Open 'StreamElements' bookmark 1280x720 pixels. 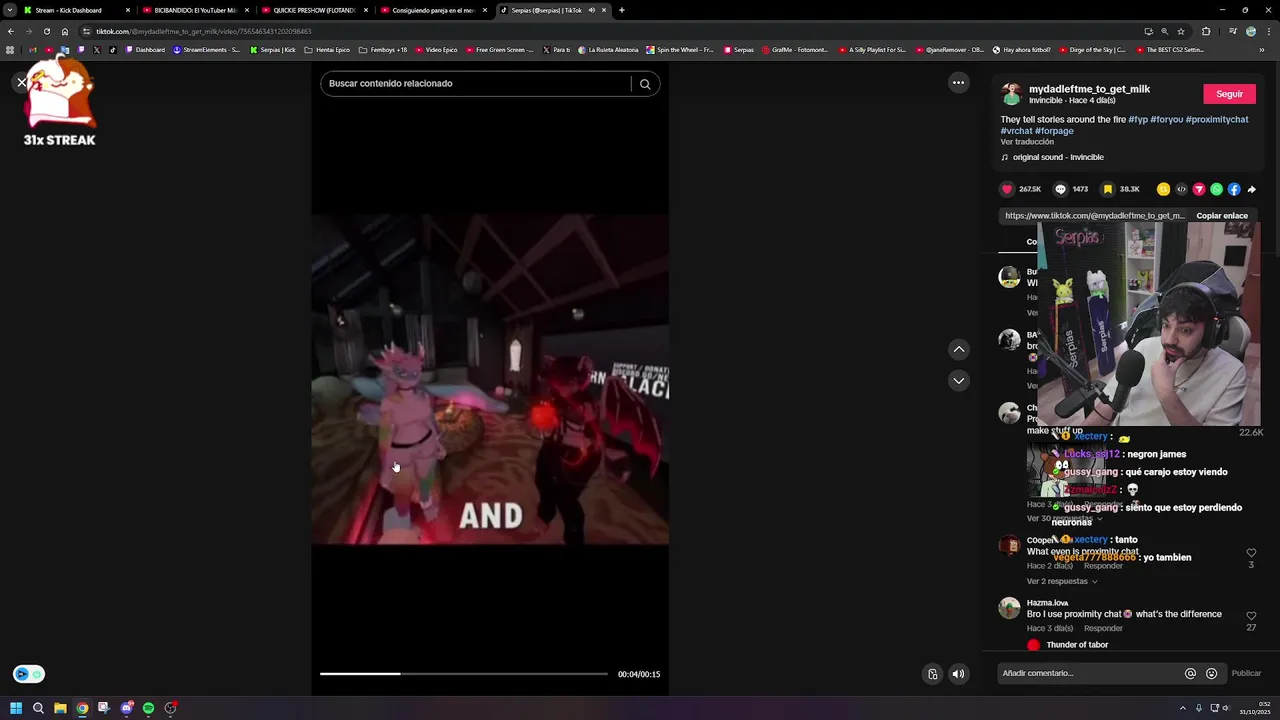point(206,49)
